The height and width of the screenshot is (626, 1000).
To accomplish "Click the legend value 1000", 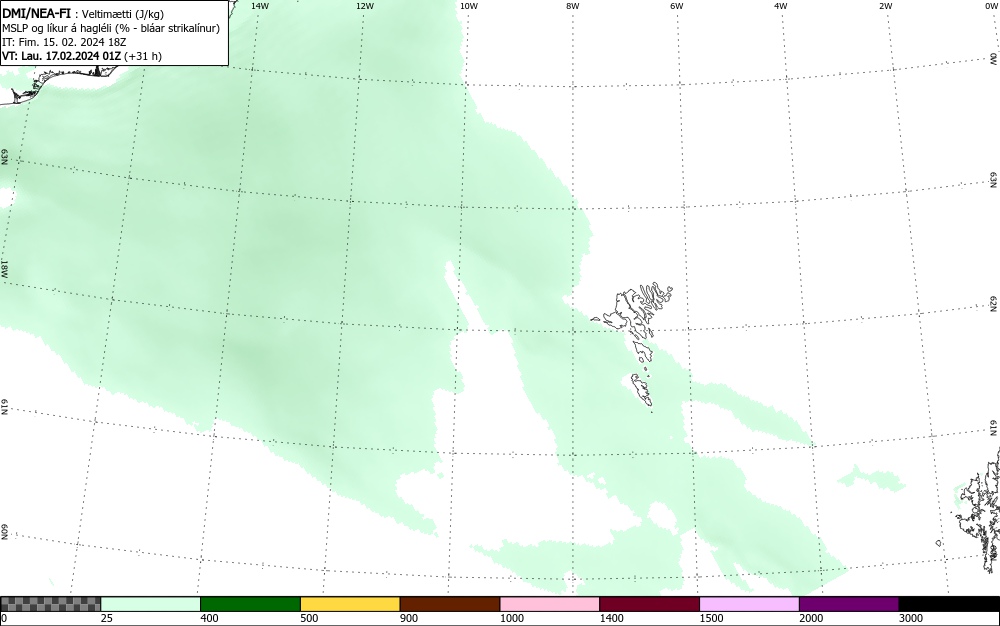I will point(511,618).
